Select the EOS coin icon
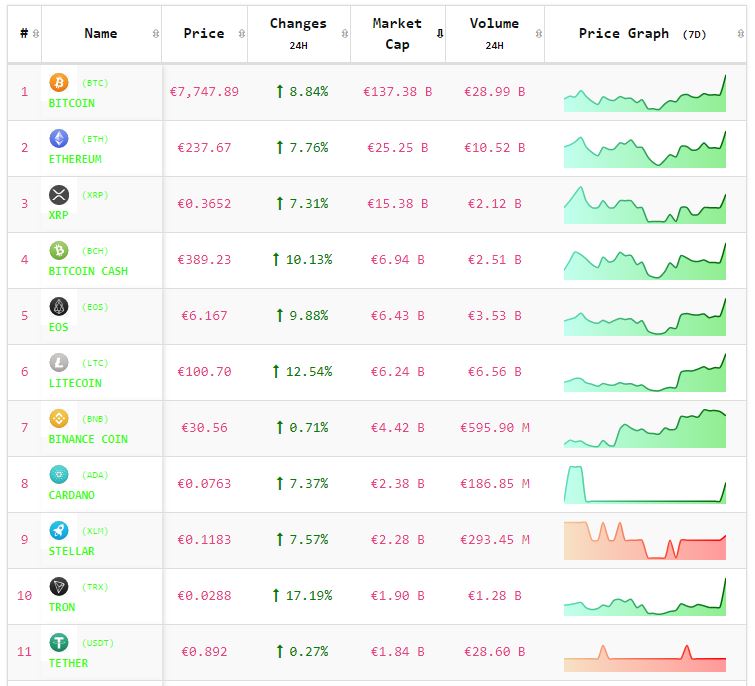Screen dimensions: 755x686 pos(58,307)
